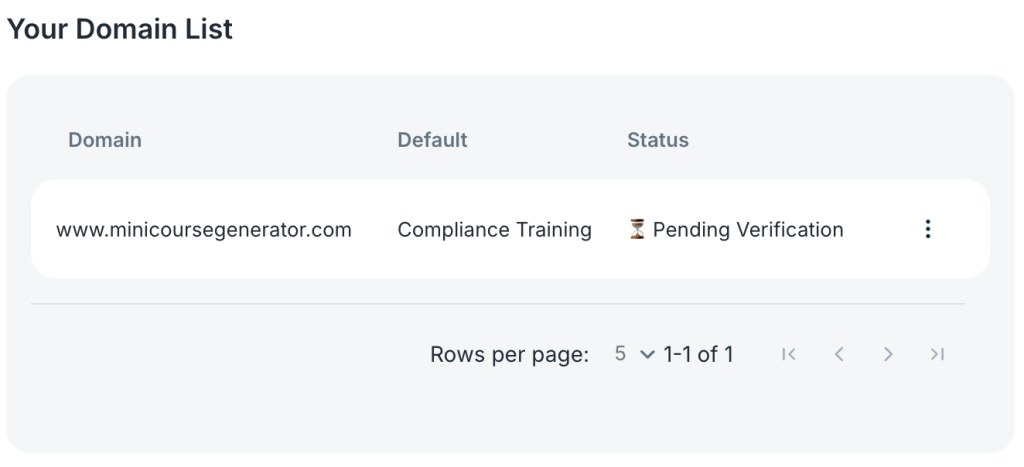This screenshot has width=1024, height=467.
Task: Click the Domain column header
Action: coord(105,140)
